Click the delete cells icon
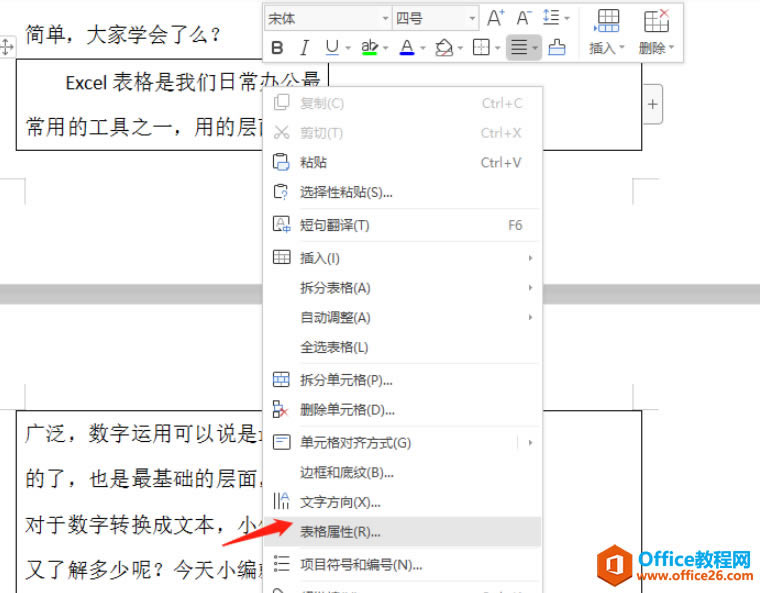760x593 pixels. click(281, 409)
